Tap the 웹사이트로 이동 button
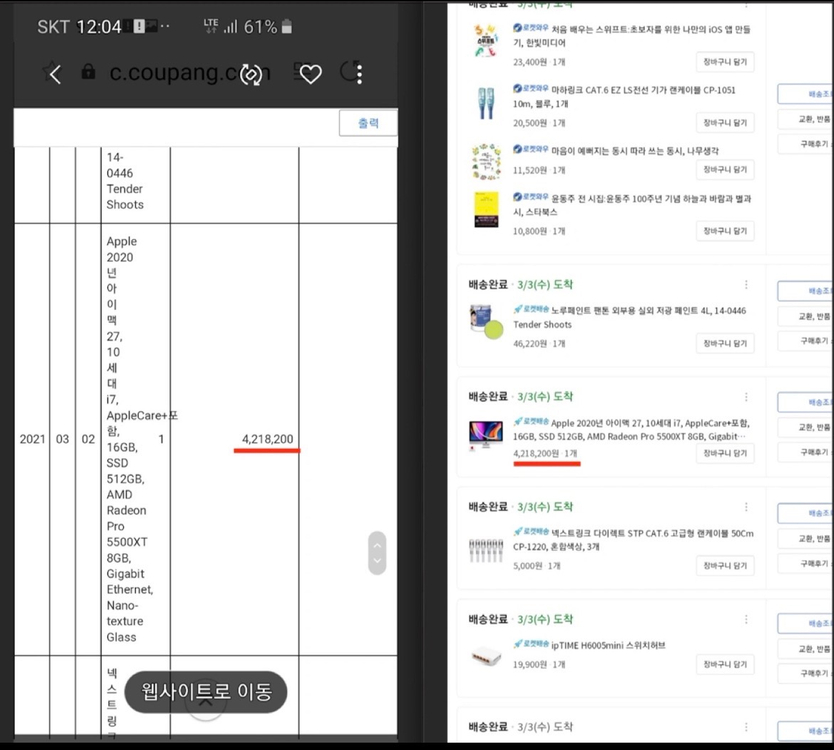 [203, 691]
